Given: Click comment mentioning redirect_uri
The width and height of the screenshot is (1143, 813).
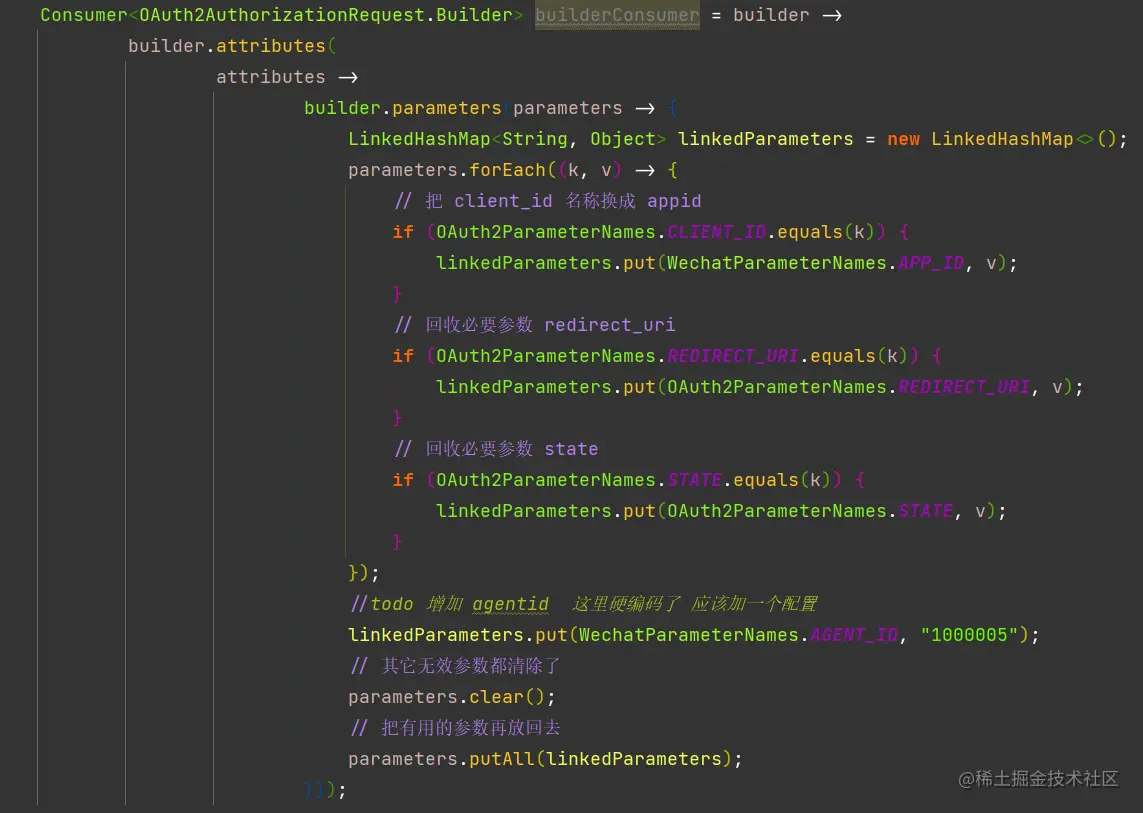Looking at the screenshot, I should click(x=534, y=325).
